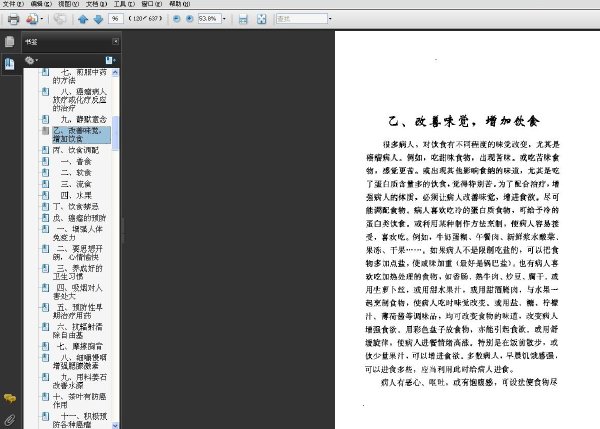Click the fit full page icon

pyautogui.click(x=261, y=19)
